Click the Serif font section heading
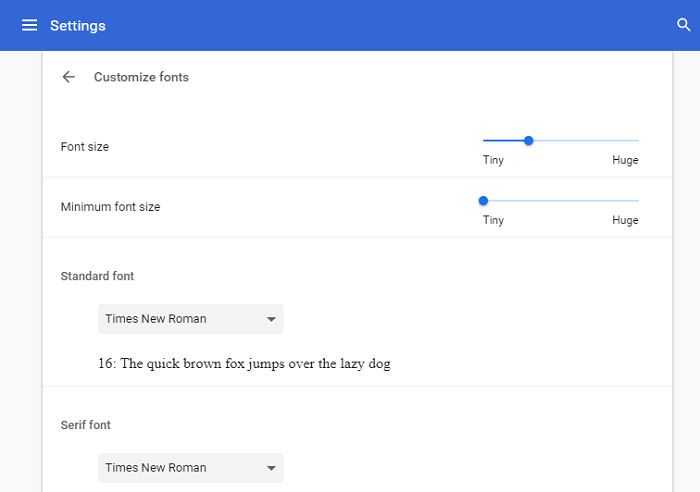 coord(86,425)
